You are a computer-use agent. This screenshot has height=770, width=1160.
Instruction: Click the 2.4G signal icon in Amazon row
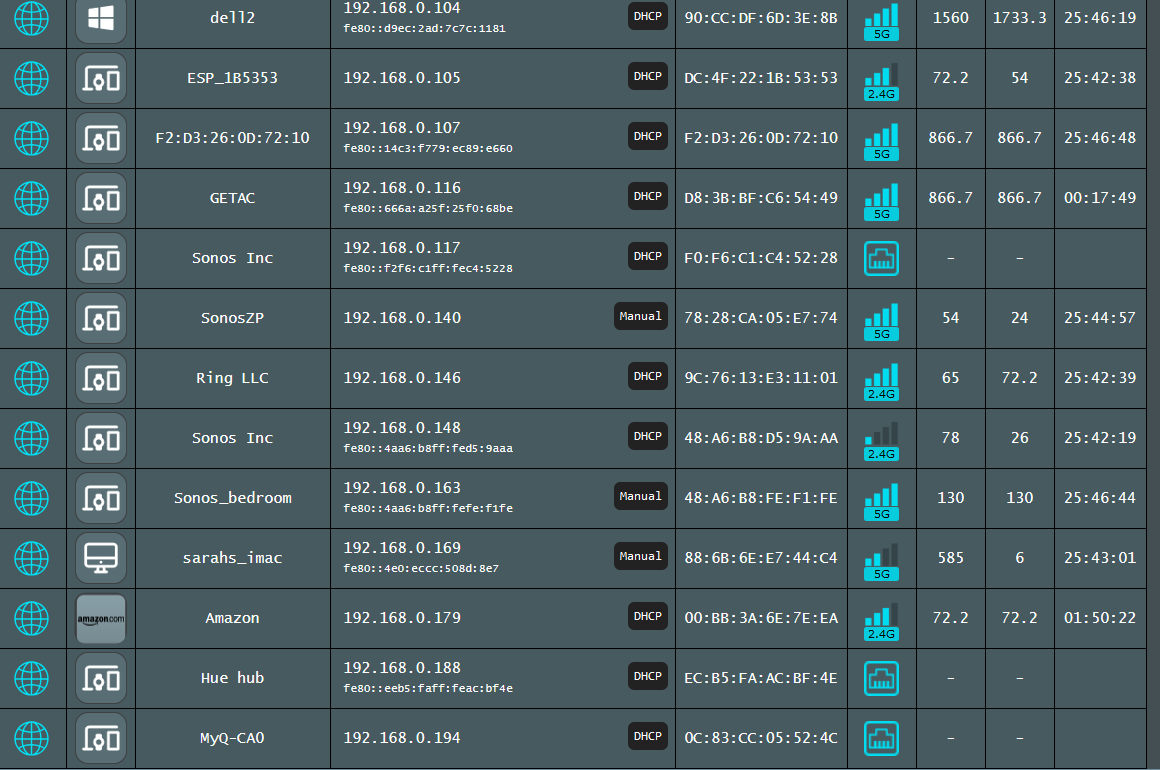882,621
